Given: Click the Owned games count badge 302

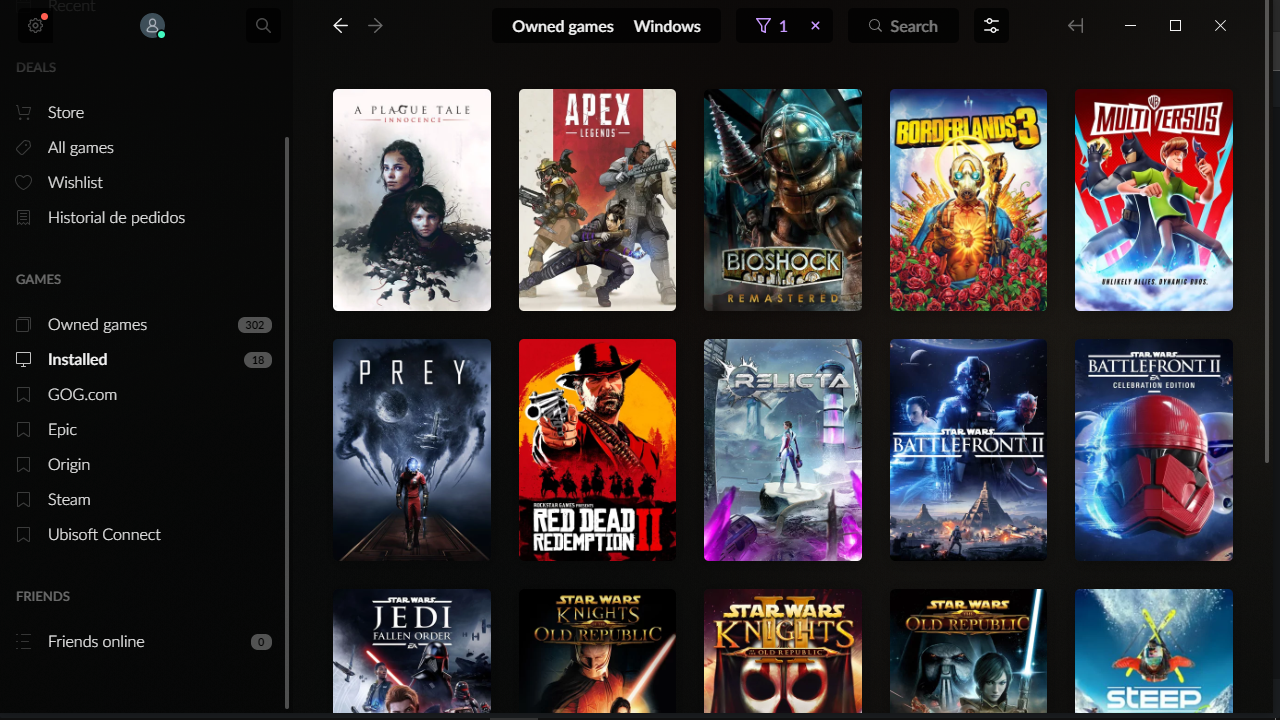Looking at the screenshot, I should 255,325.
